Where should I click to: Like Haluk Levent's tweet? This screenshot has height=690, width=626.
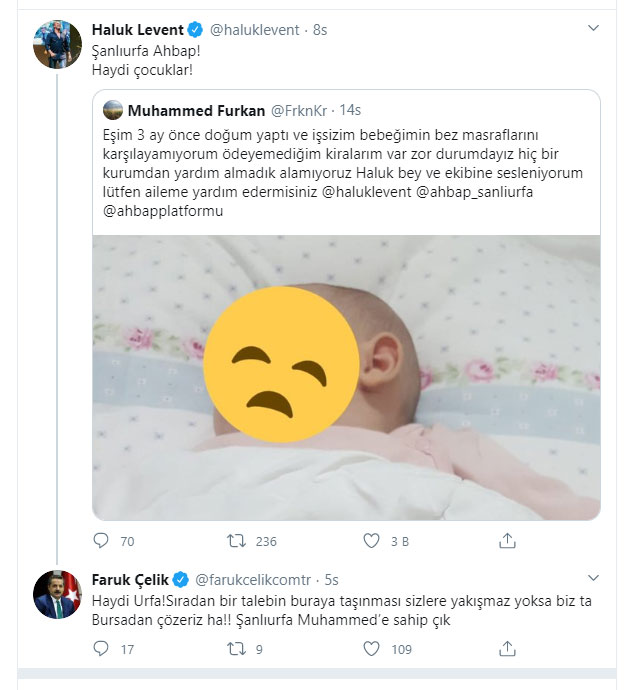[372, 541]
